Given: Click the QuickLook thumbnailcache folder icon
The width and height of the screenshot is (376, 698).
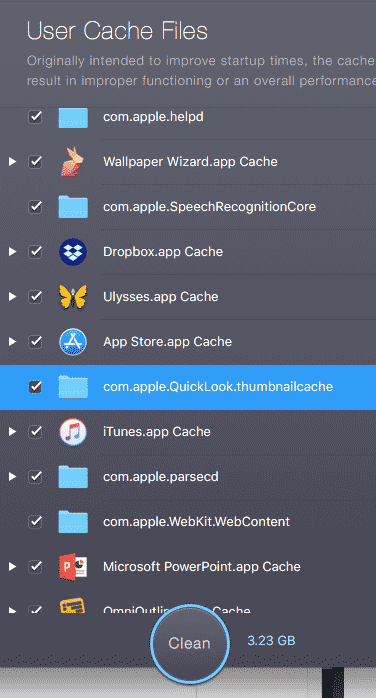Looking at the screenshot, I should coord(73,386).
